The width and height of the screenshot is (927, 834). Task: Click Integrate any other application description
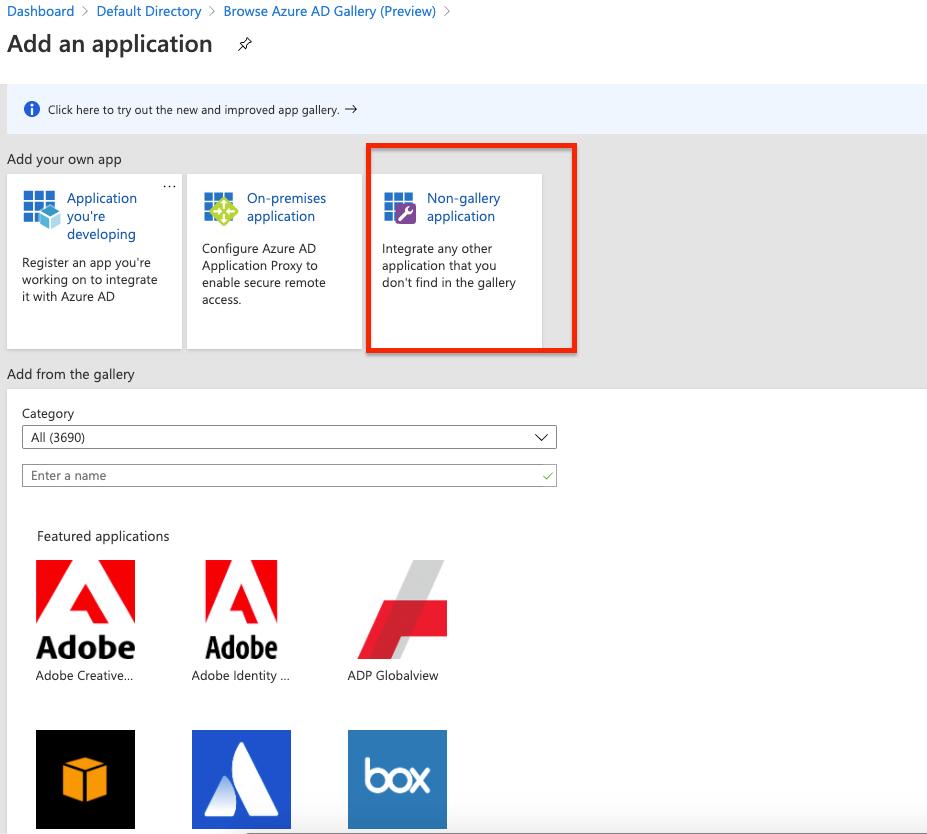click(x=449, y=266)
